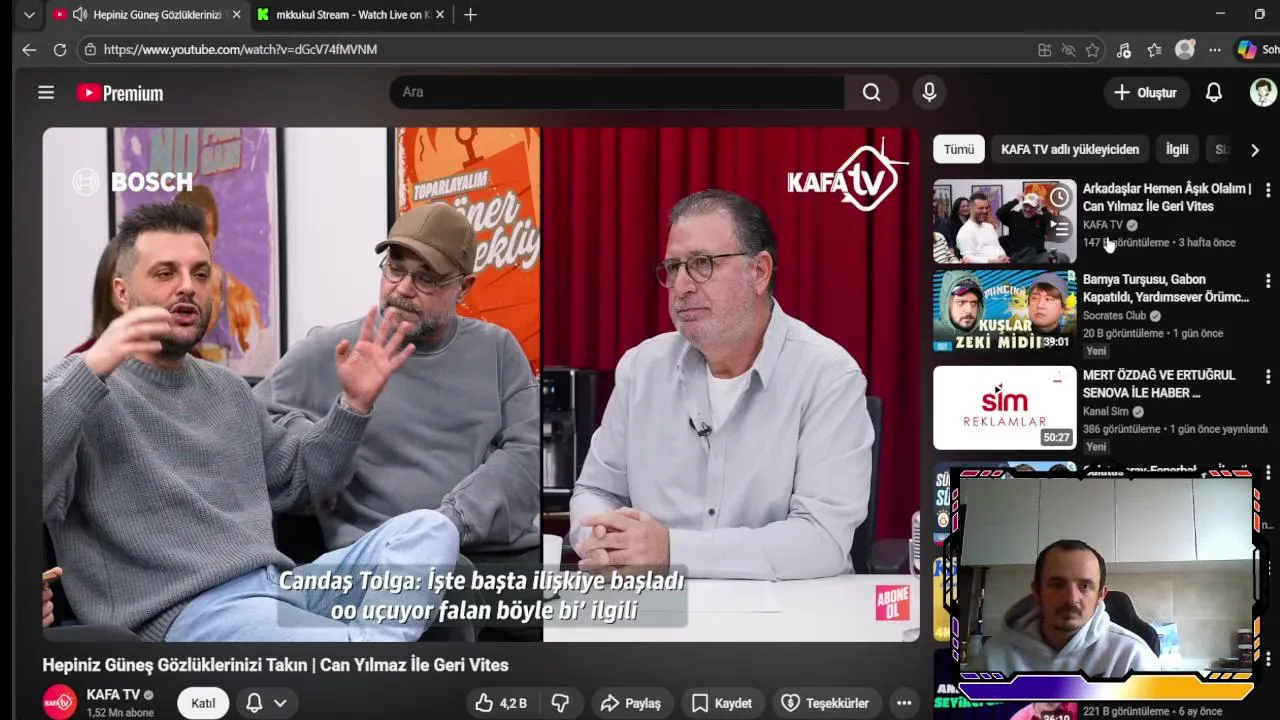Click Watch Later clock on Arkadaşlar thumbnail
The image size is (1280, 720).
[x=1059, y=198]
